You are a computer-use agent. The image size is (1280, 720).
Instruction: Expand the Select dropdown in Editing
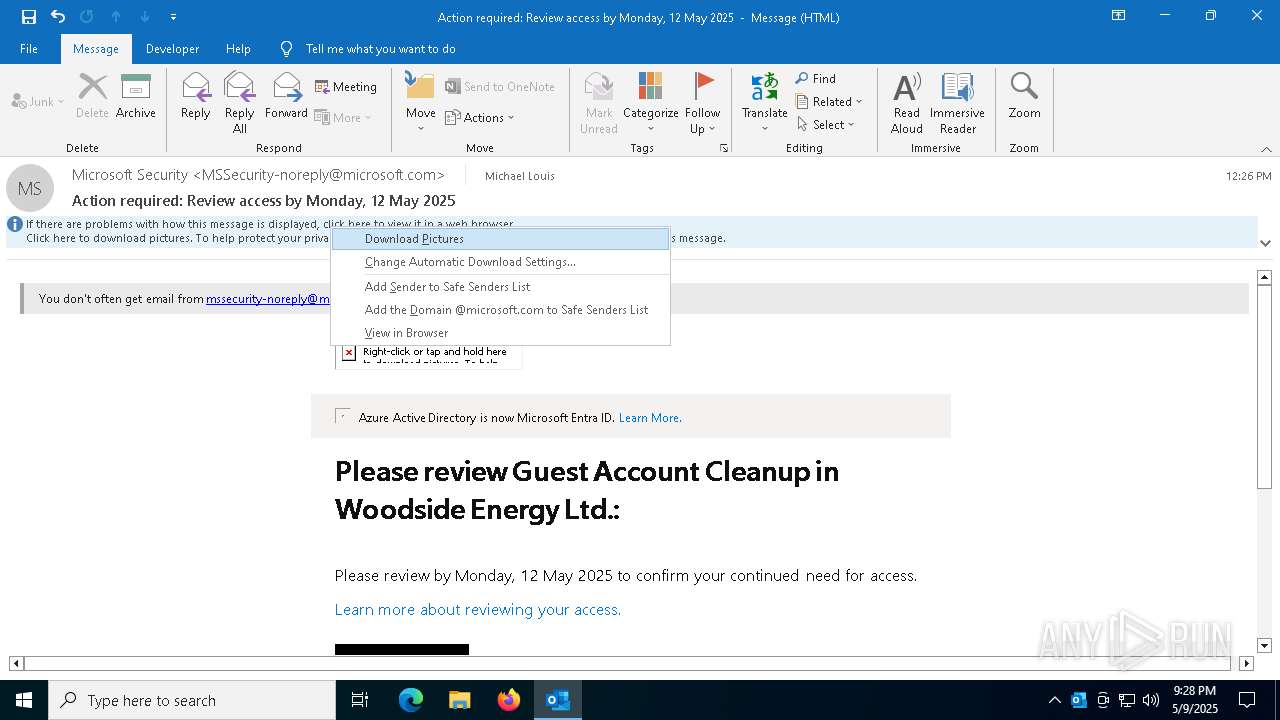826,125
